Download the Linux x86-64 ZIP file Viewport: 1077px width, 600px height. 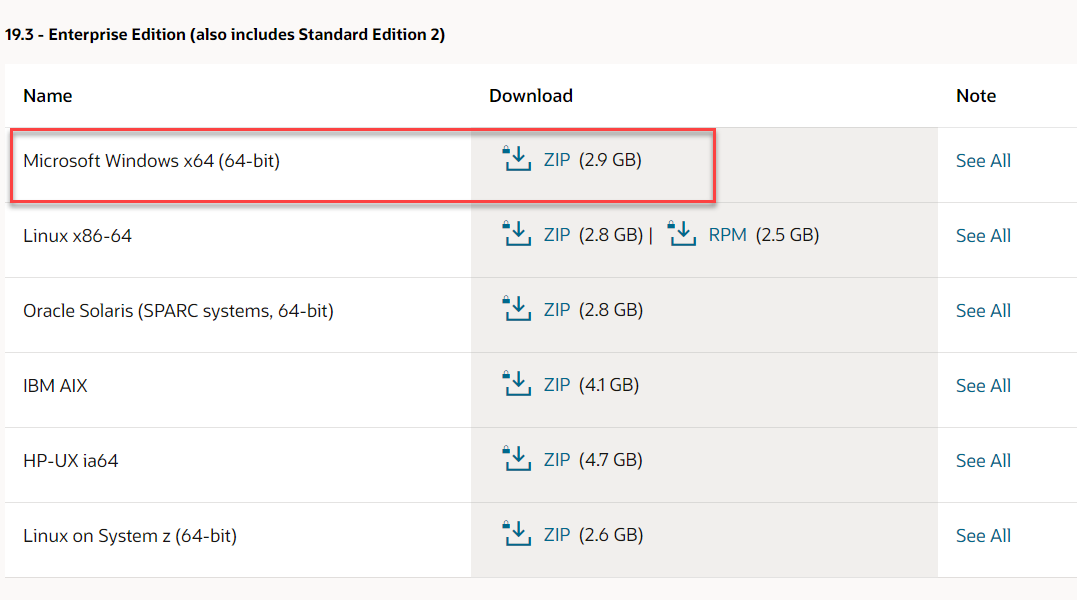pyautogui.click(x=557, y=235)
